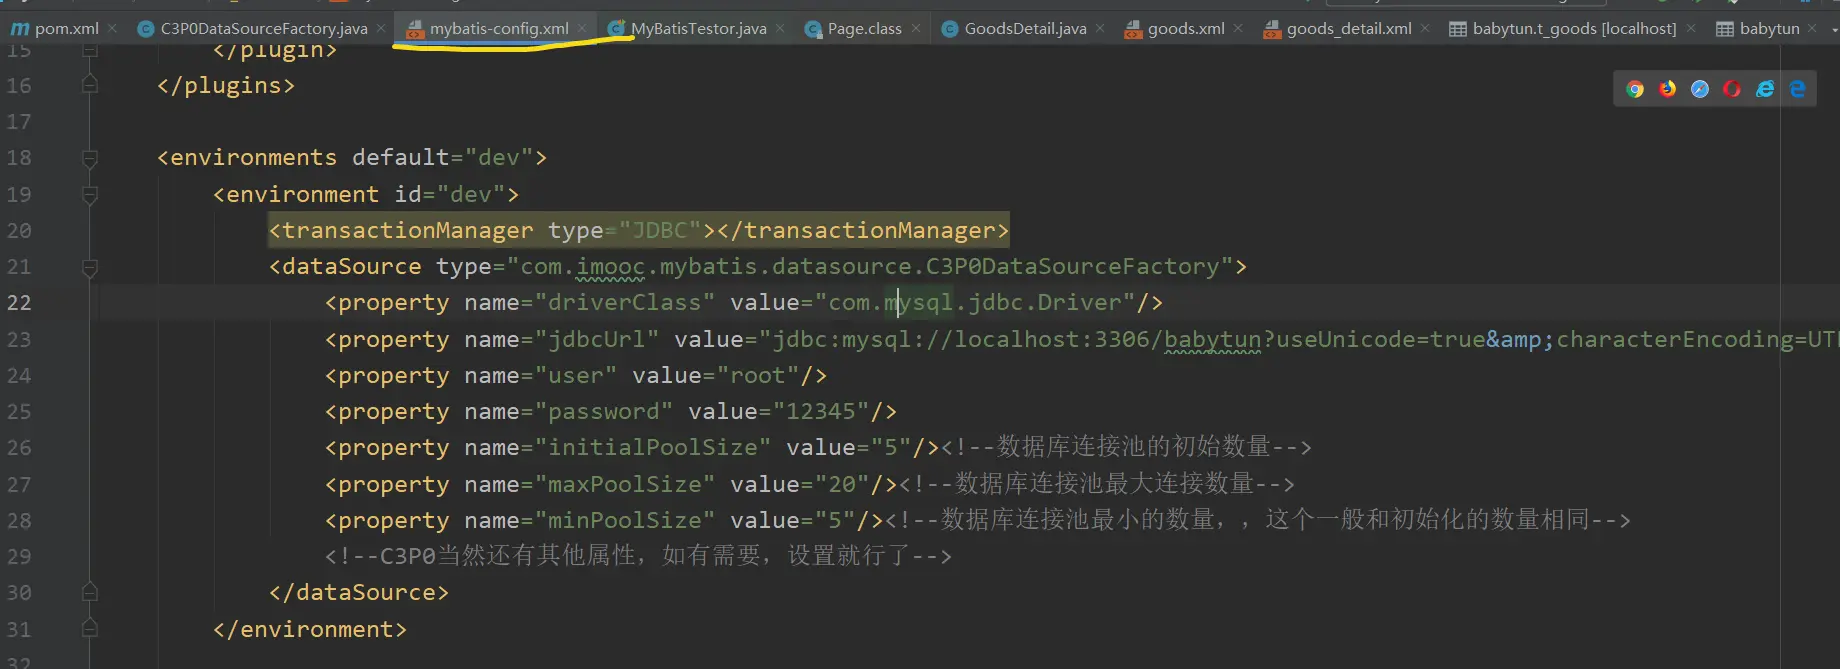Click line number 22 in gutter
The image size is (1840, 669).
pos(19,303)
